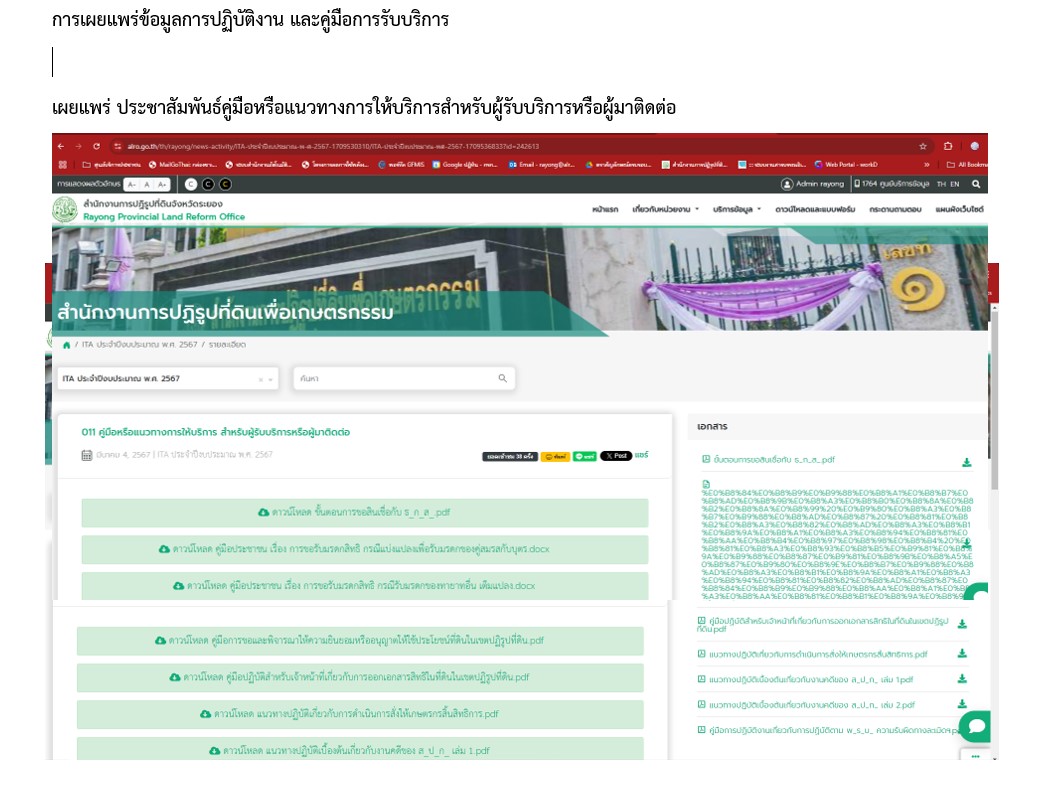Click the ค้นหา search input field
Screen dimensions: 1050x804
click(404, 379)
